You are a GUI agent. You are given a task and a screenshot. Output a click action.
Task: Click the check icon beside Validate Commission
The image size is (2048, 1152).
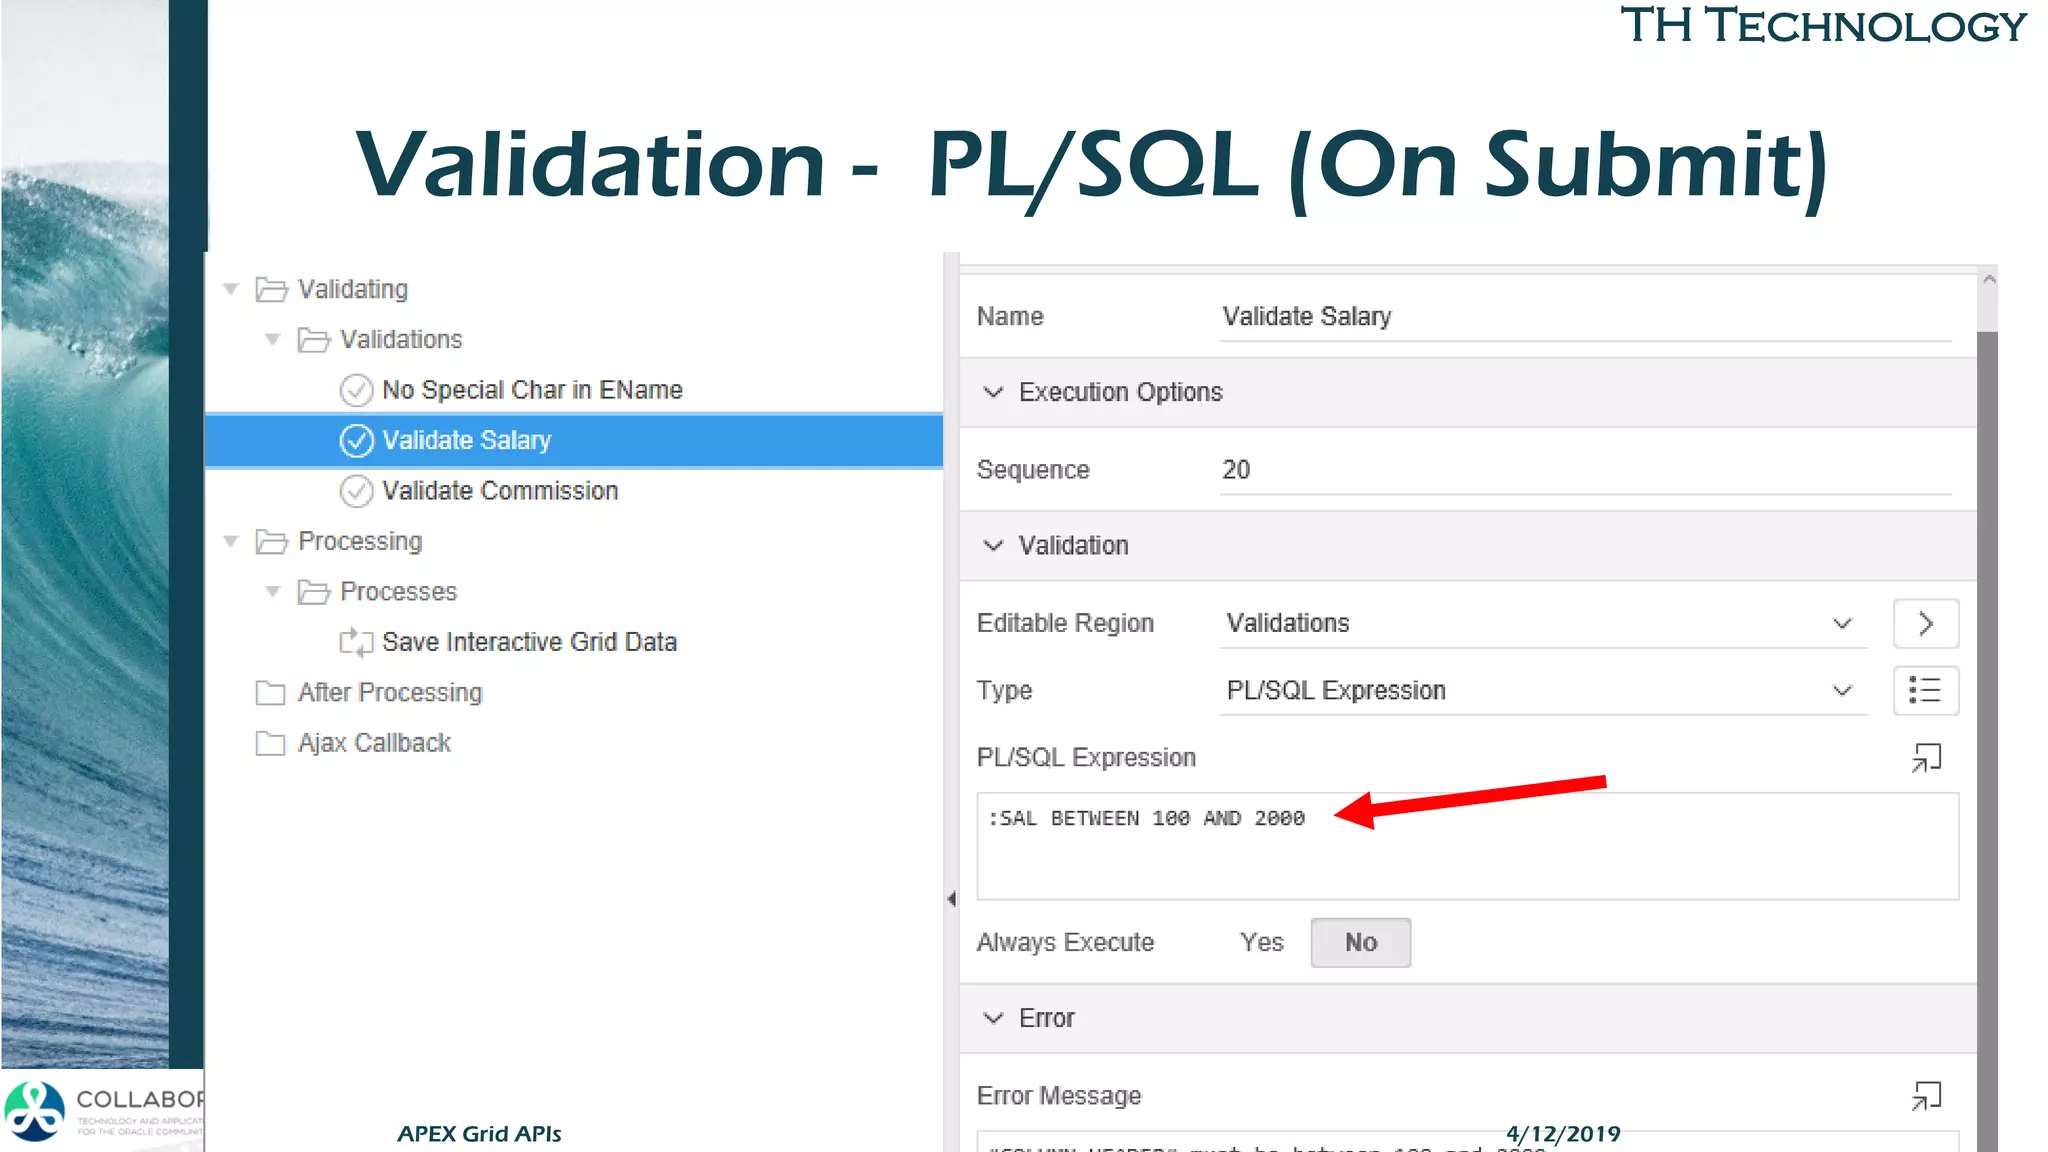tap(356, 491)
